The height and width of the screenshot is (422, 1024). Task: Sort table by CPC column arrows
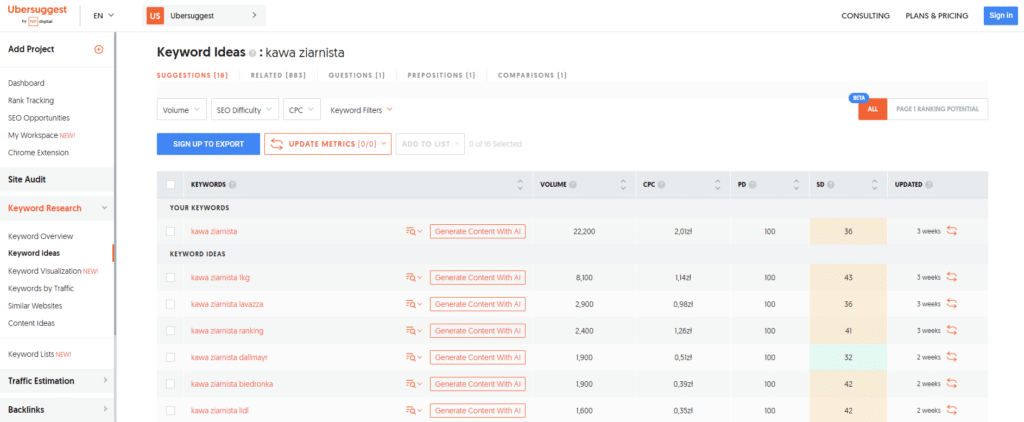coord(717,185)
